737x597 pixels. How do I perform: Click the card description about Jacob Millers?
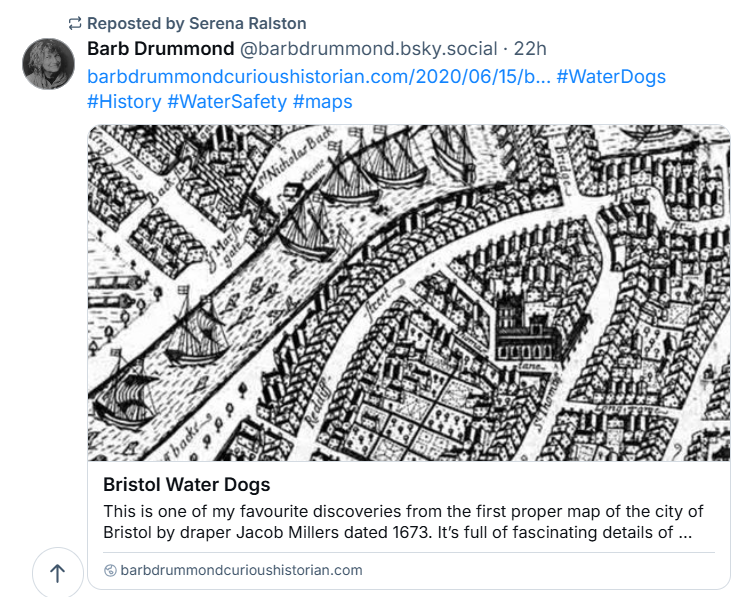click(x=397, y=522)
